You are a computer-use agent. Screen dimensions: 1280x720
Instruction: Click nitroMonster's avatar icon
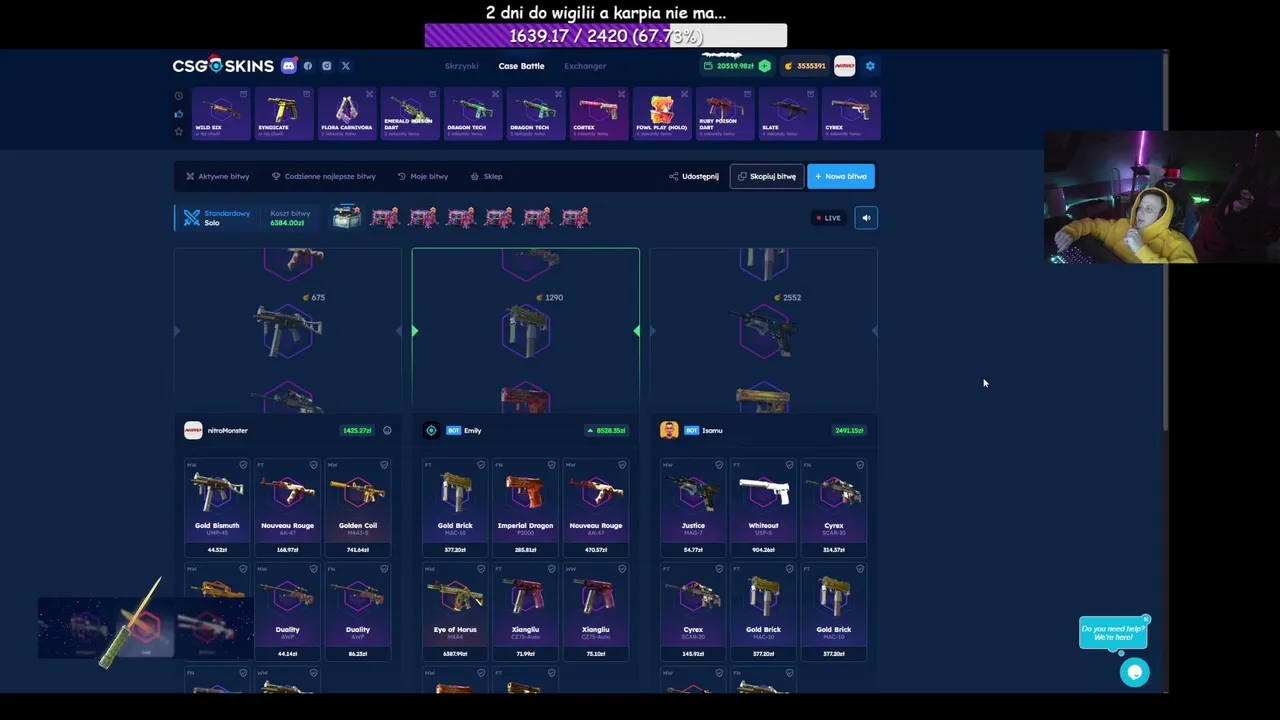coord(193,431)
